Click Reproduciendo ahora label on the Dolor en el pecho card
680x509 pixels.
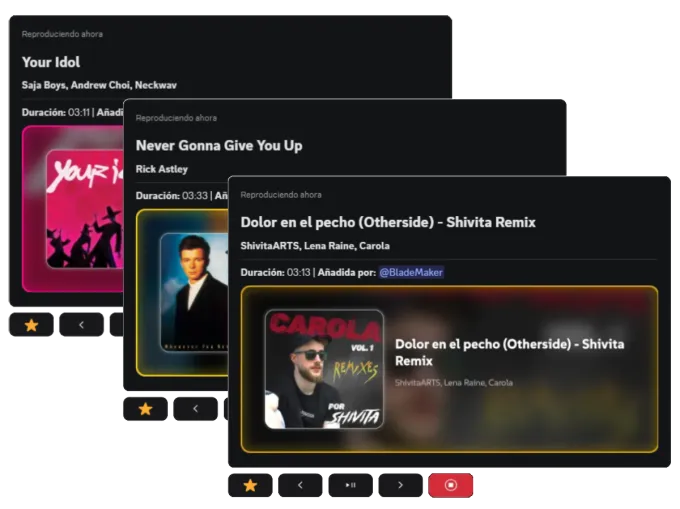[281, 195]
